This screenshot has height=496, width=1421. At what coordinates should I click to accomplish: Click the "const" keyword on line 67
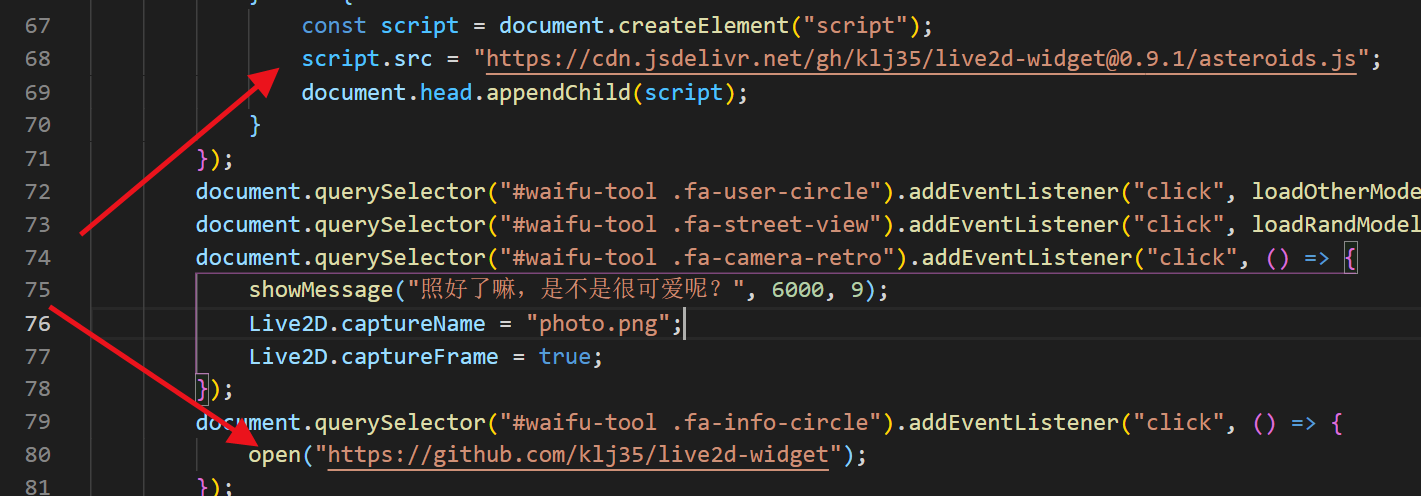tap(334, 26)
